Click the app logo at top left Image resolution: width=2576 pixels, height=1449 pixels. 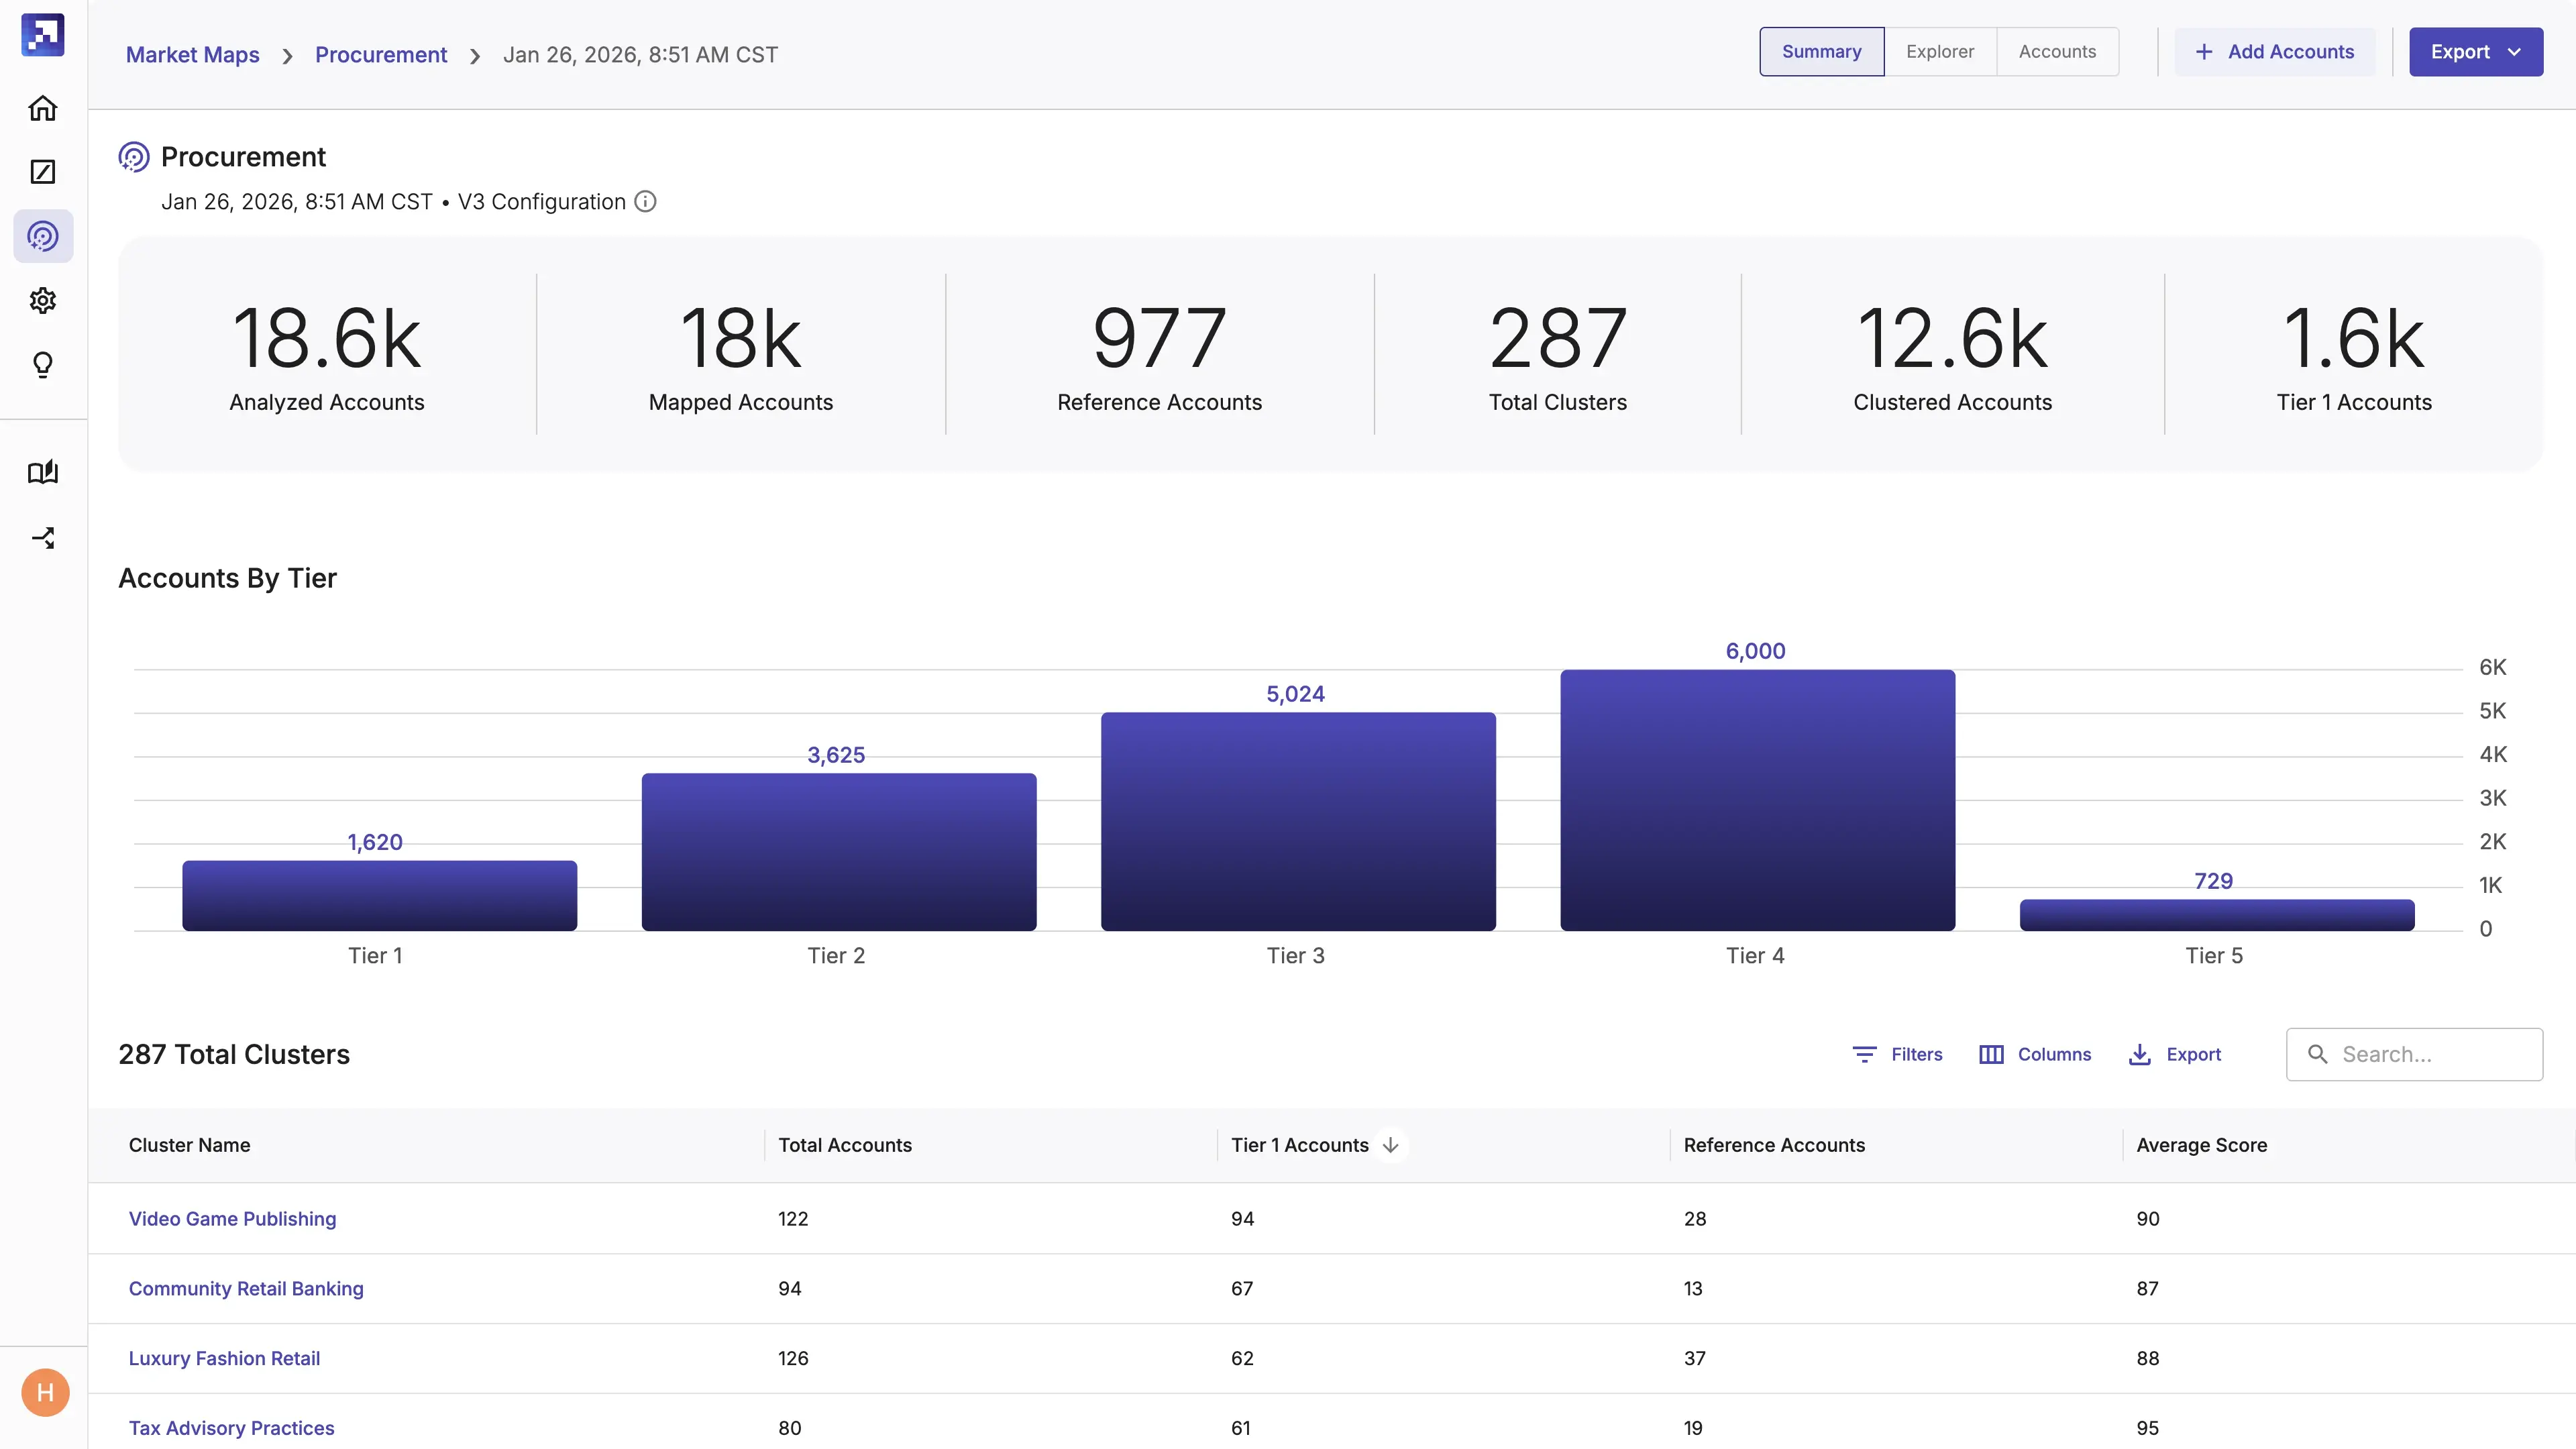(x=42, y=35)
